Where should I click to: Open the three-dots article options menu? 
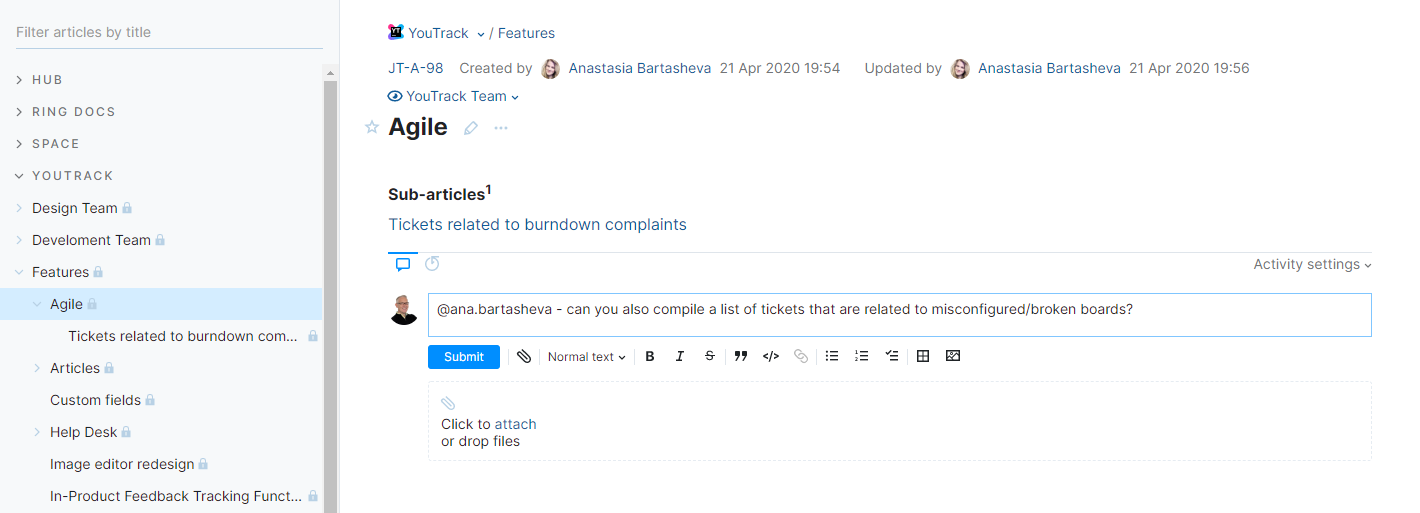tap(501, 128)
